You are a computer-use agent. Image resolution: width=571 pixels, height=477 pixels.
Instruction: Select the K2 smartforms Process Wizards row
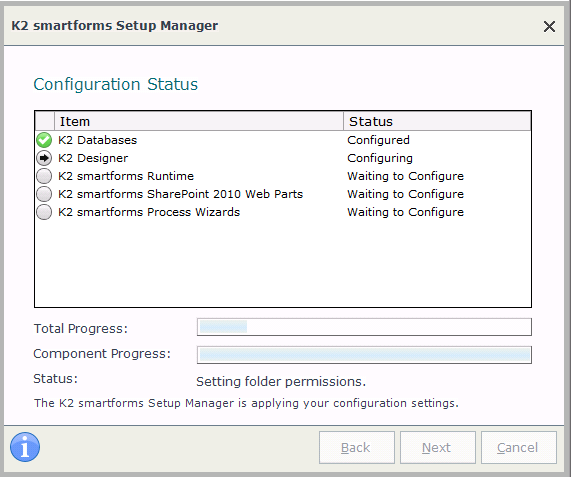283,212
